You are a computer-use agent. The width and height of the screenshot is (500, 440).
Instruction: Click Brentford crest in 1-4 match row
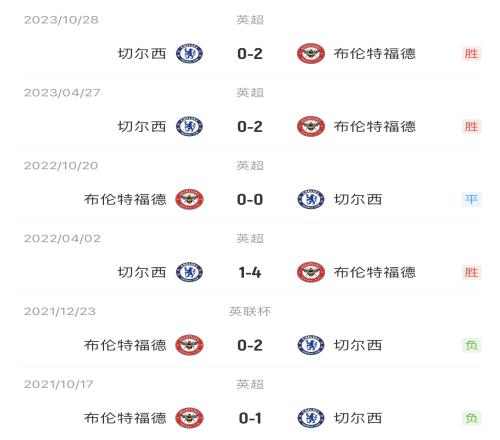[x=311, y=272]
